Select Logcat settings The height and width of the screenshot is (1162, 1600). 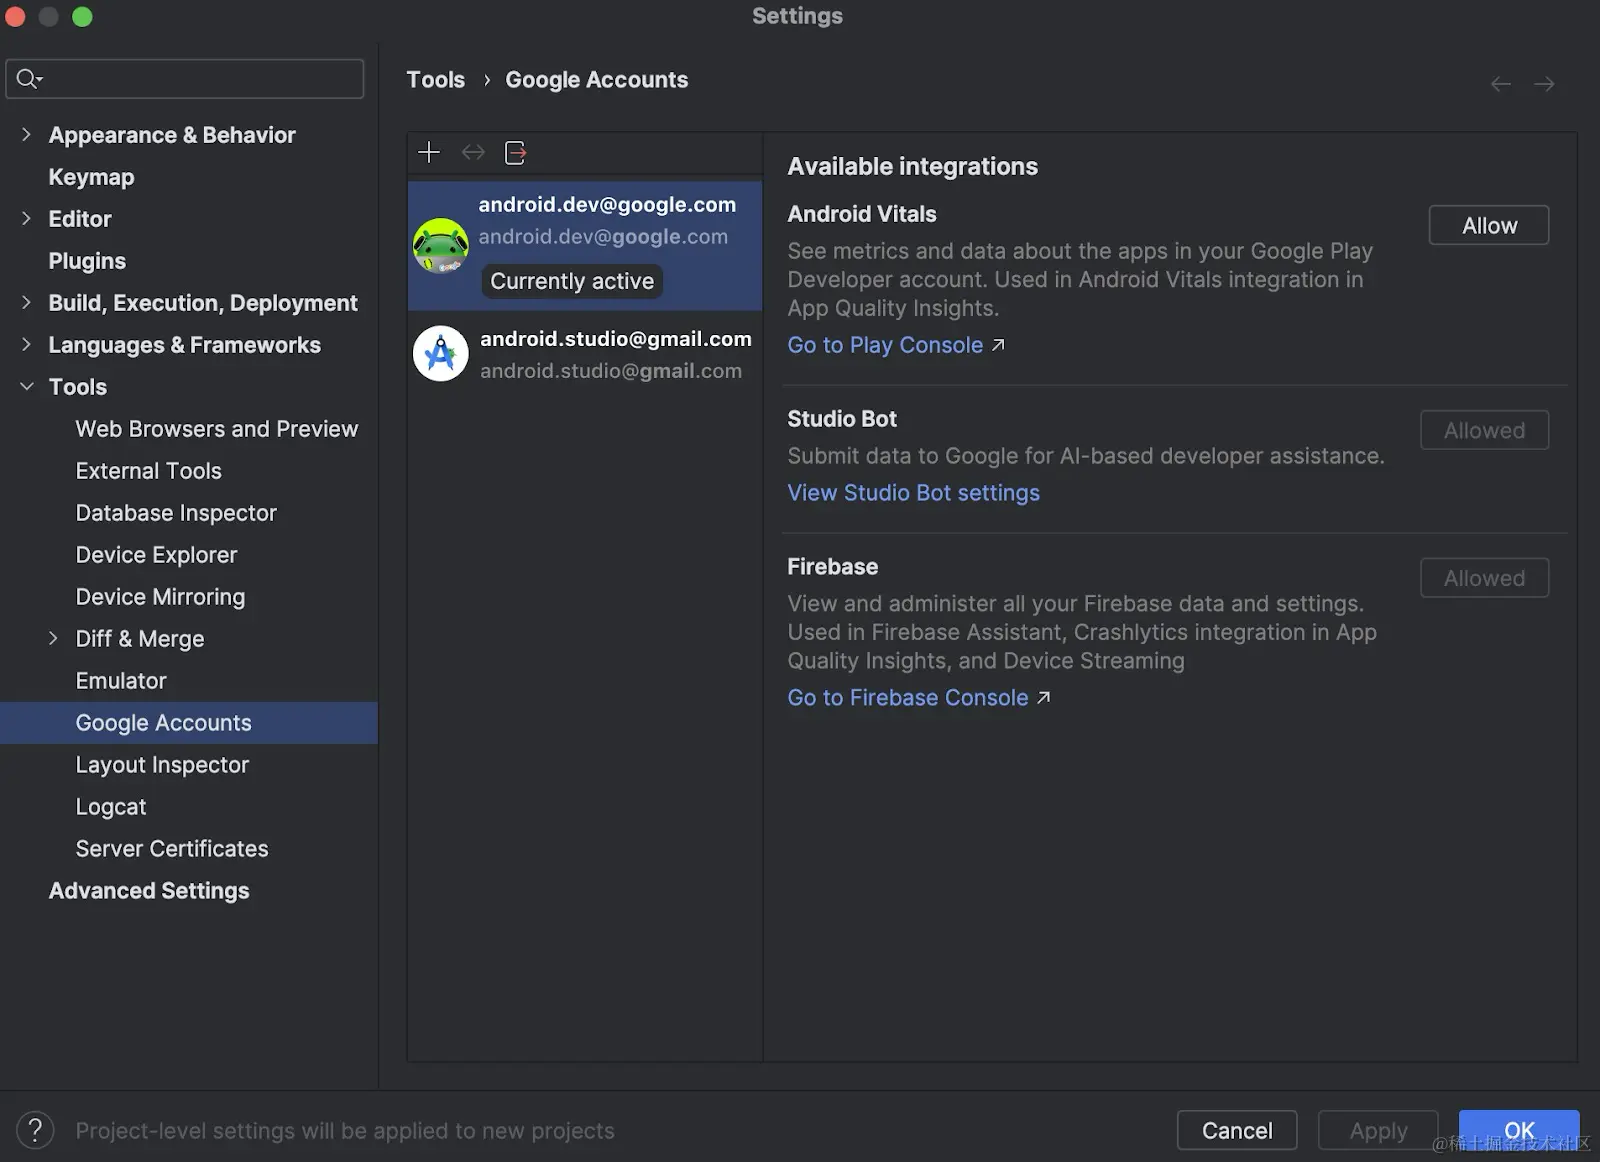click(111, 807)
